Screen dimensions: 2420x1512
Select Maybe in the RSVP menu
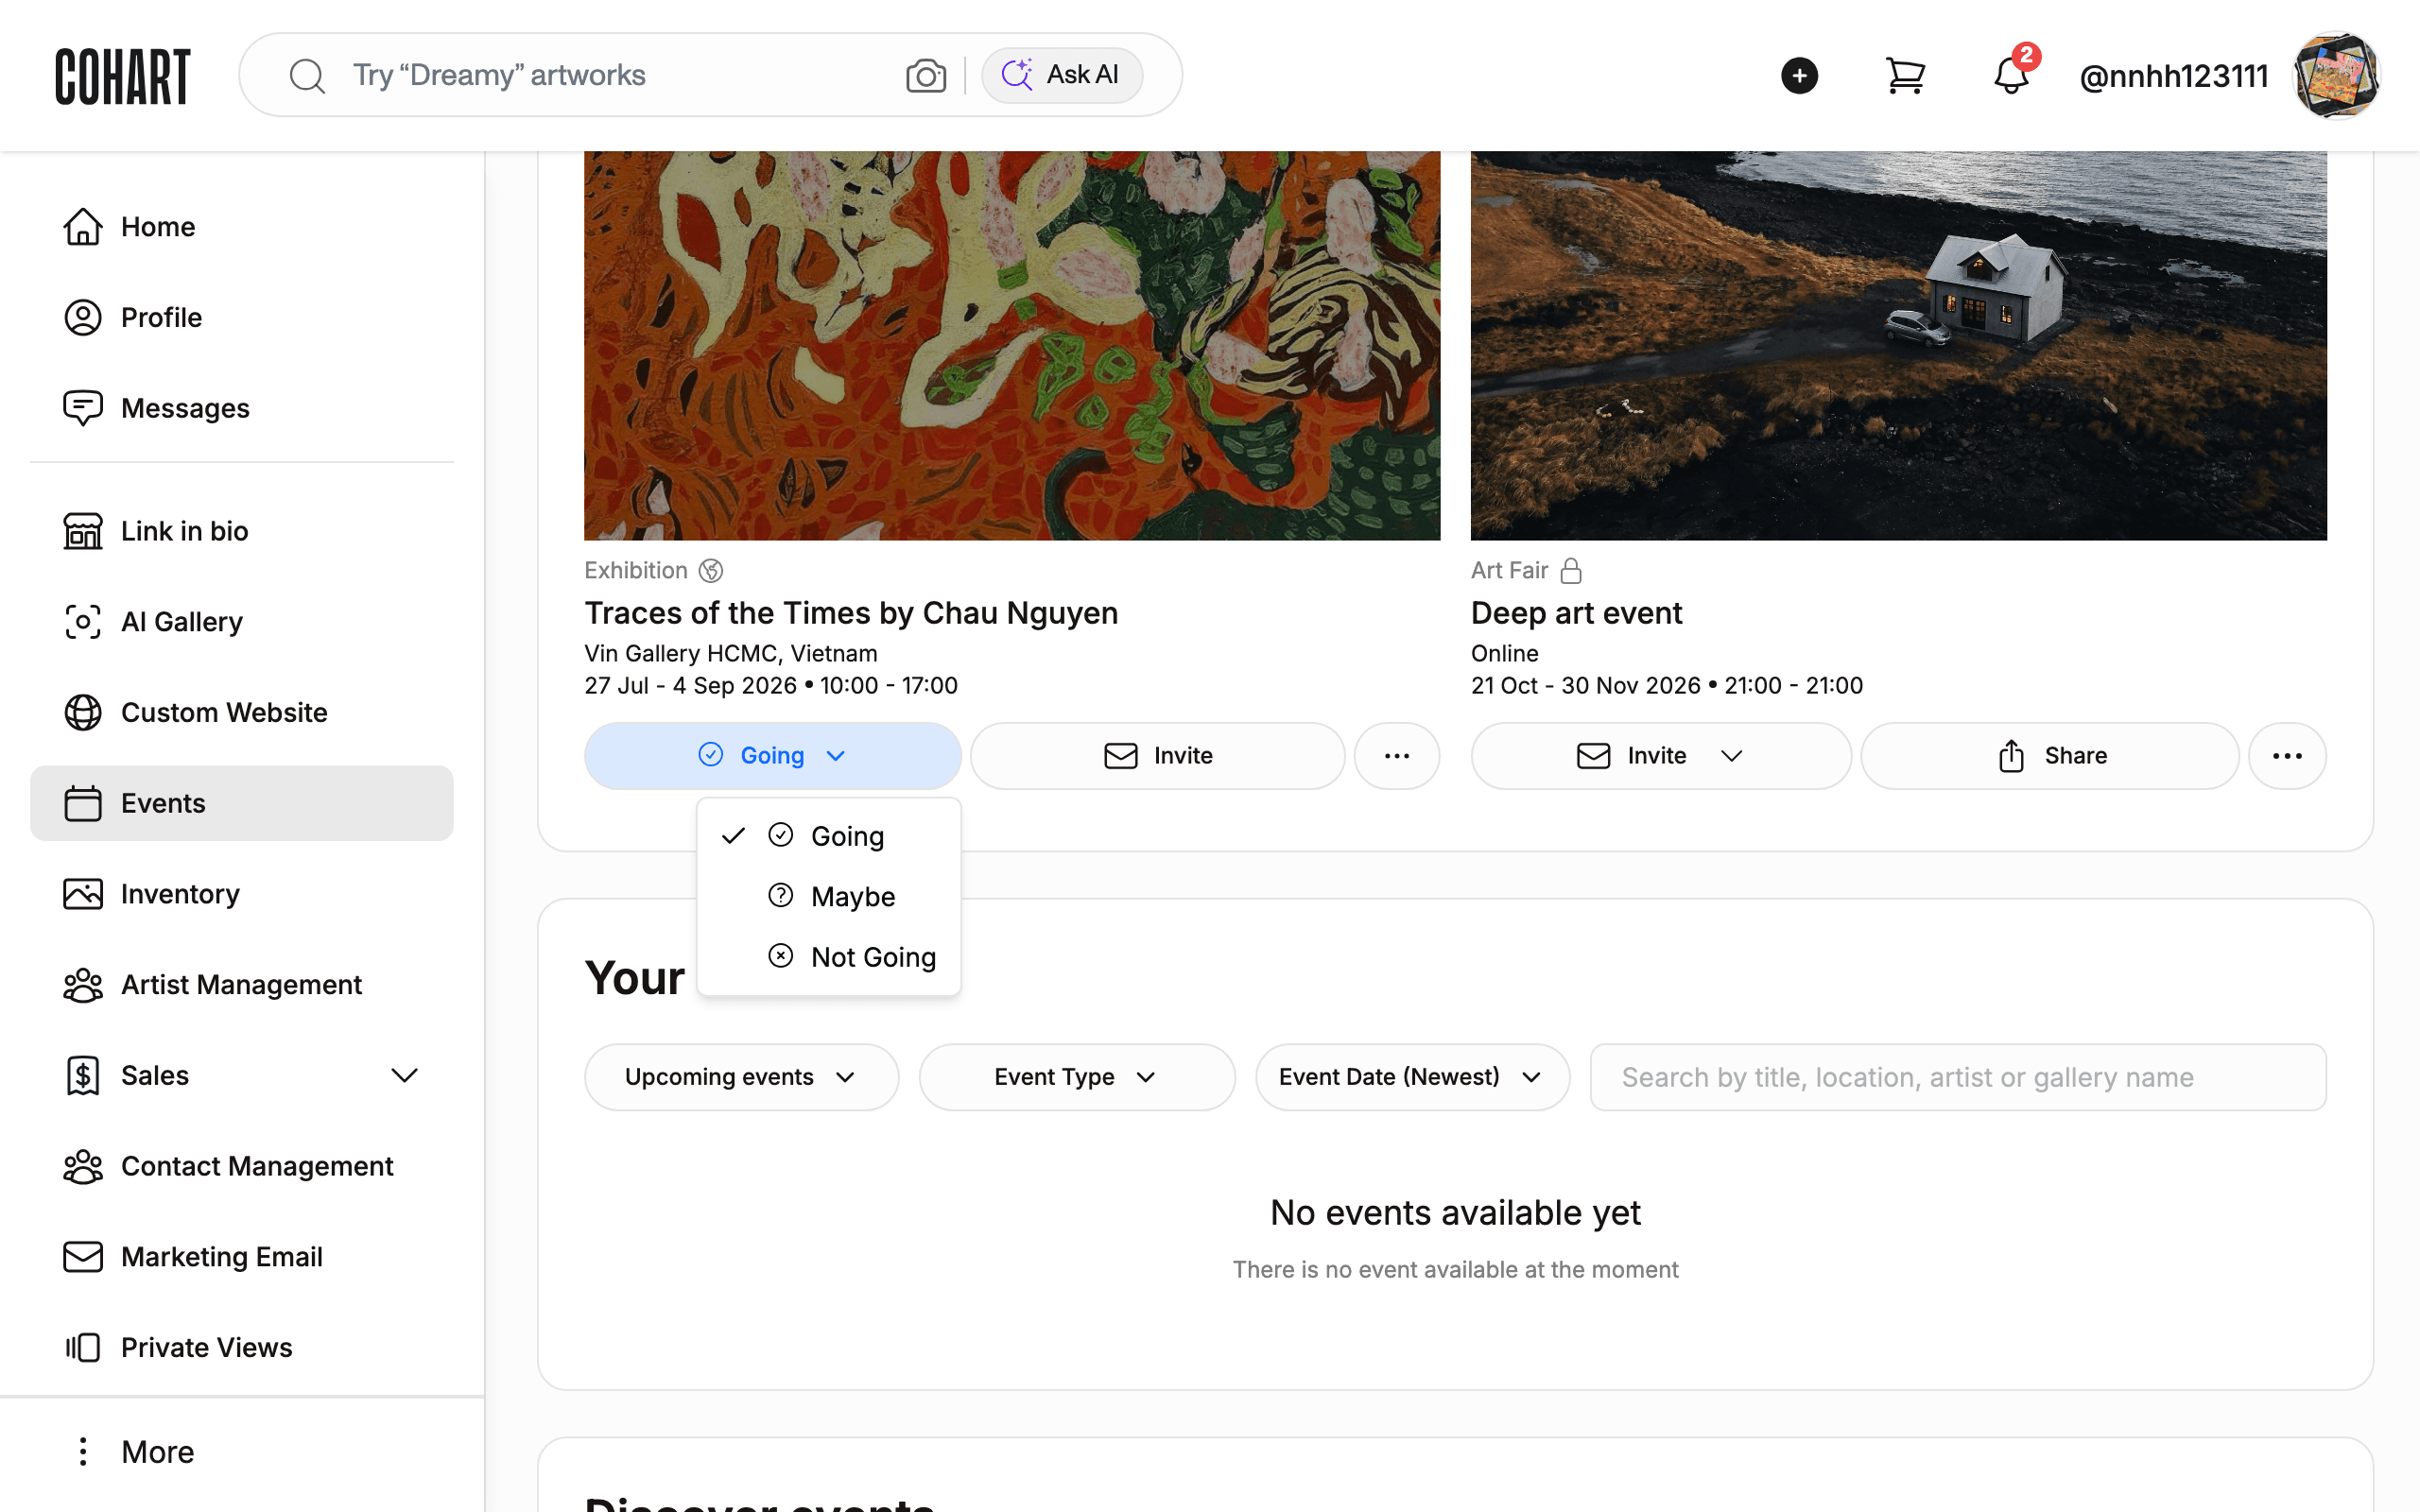829,897
